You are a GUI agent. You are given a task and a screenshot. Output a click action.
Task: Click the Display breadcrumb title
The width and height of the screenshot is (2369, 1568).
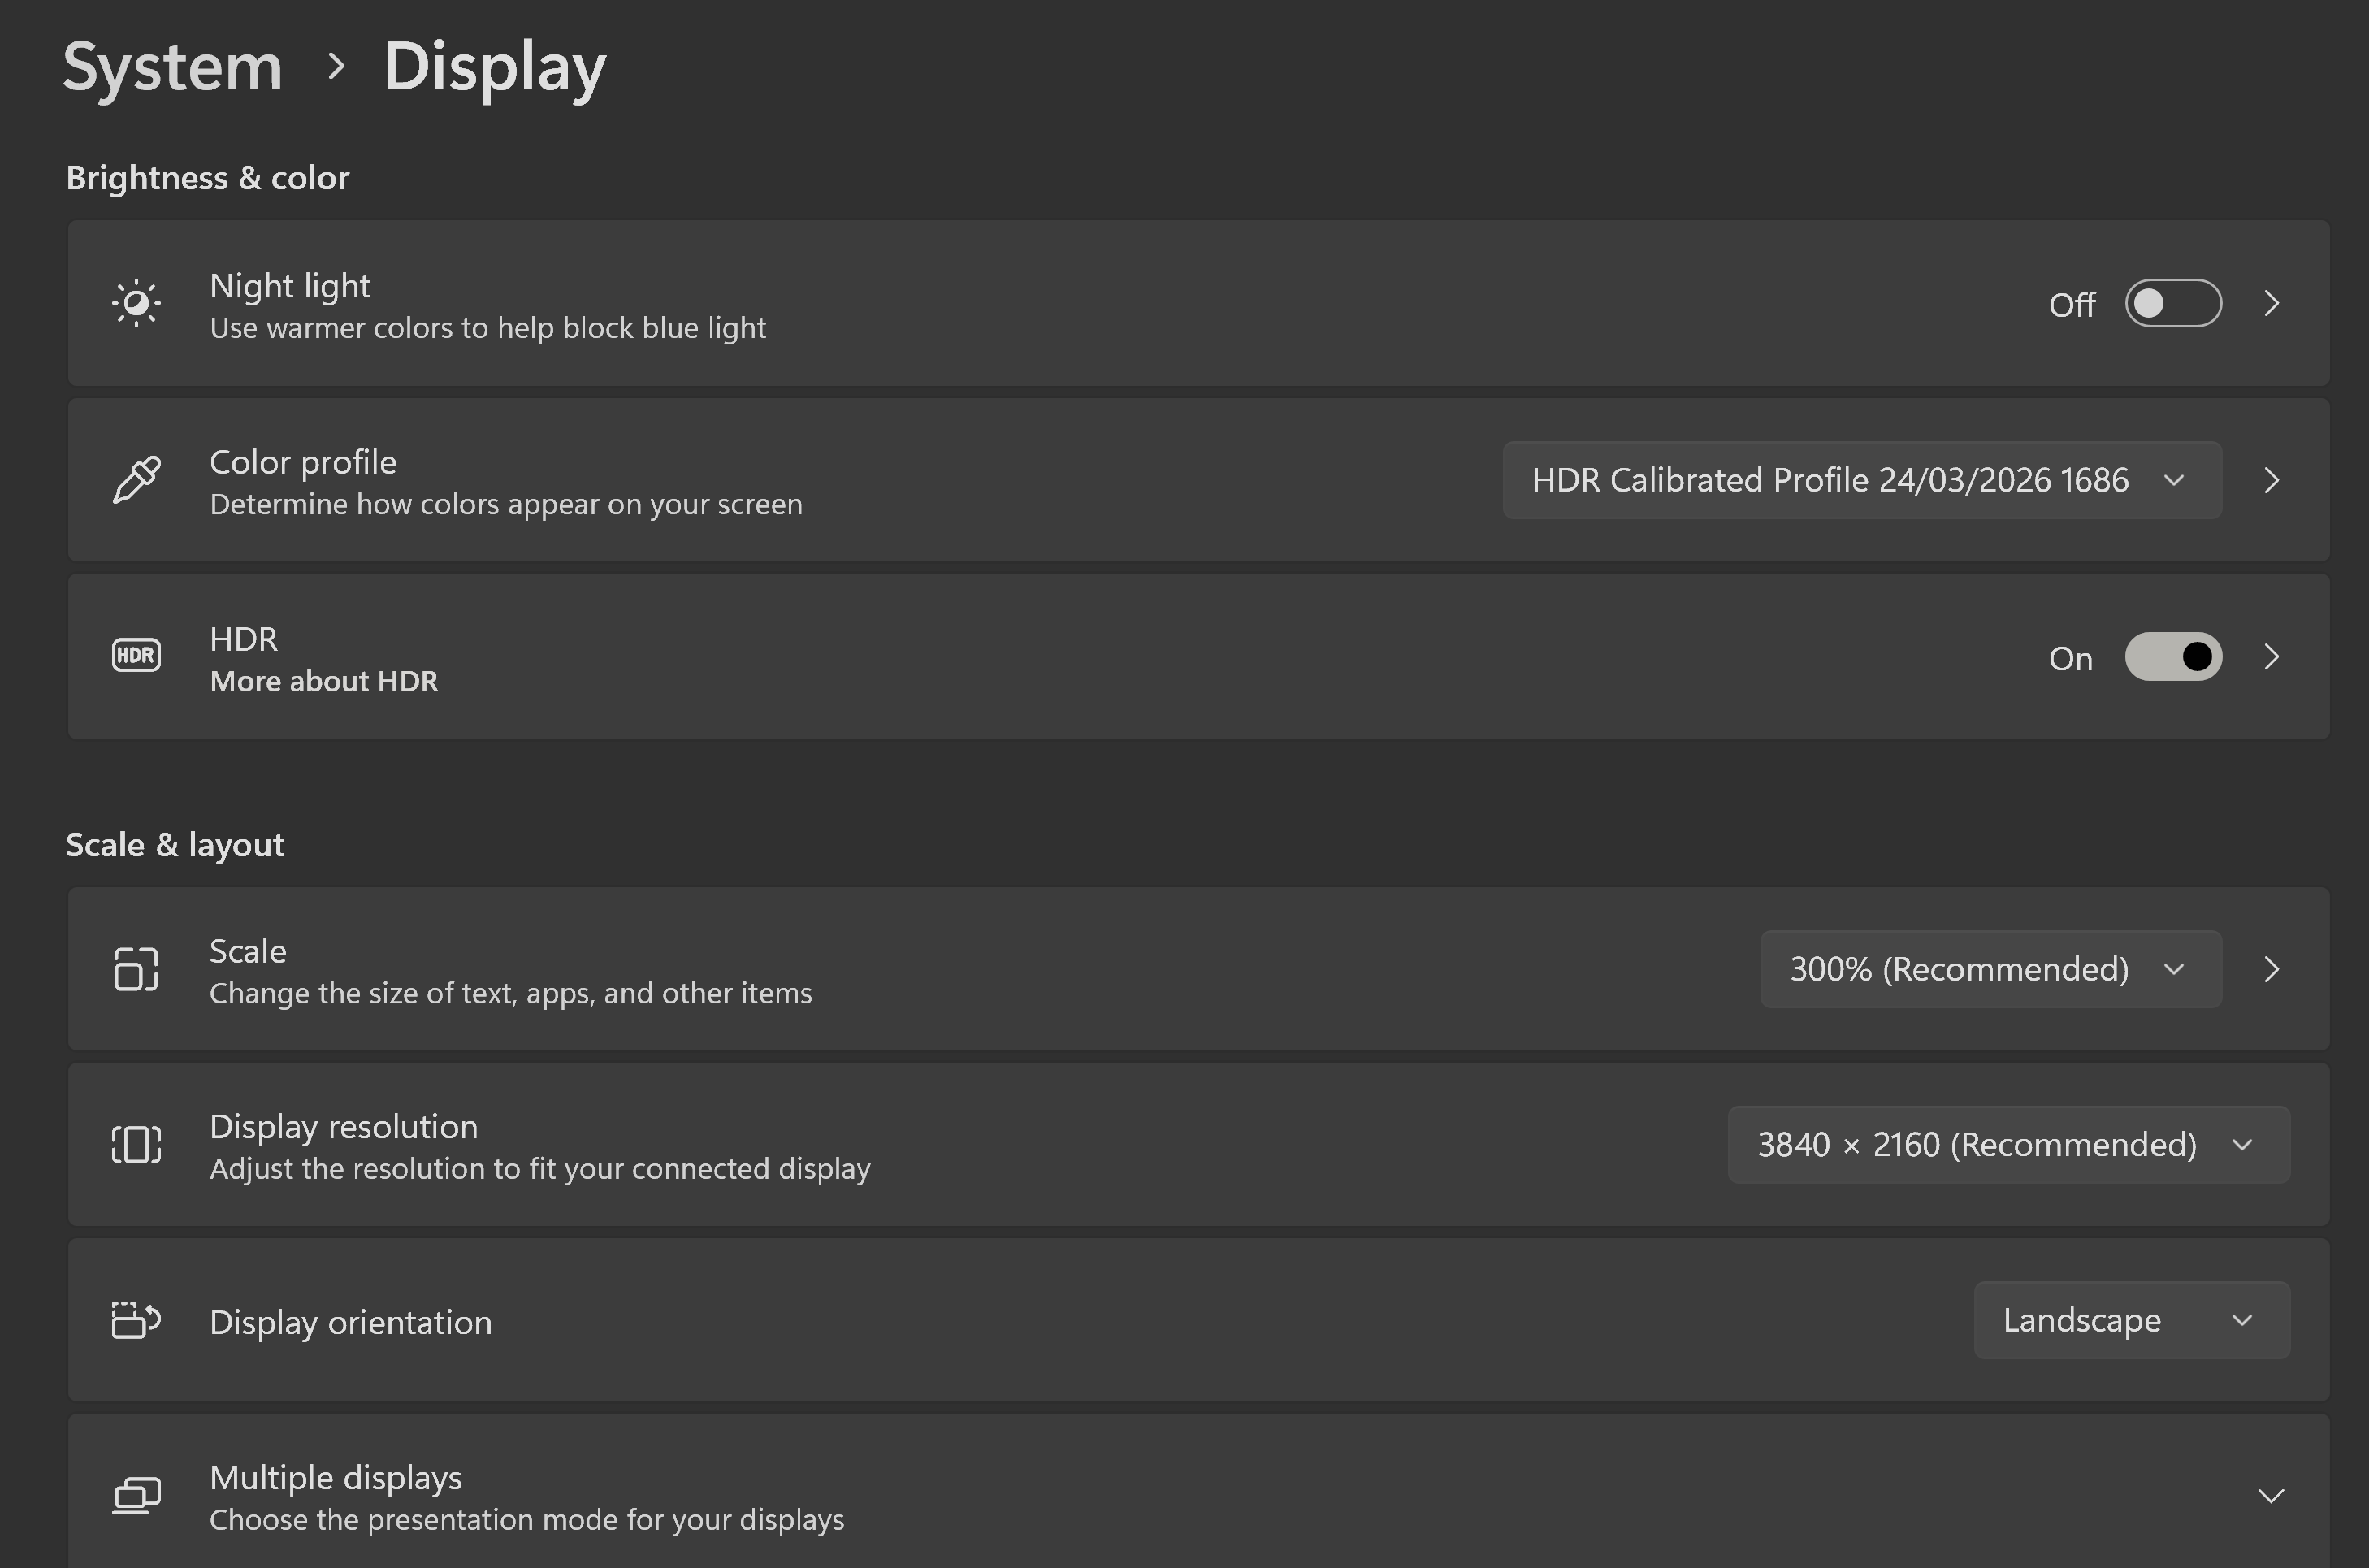(x=495, y=67)
